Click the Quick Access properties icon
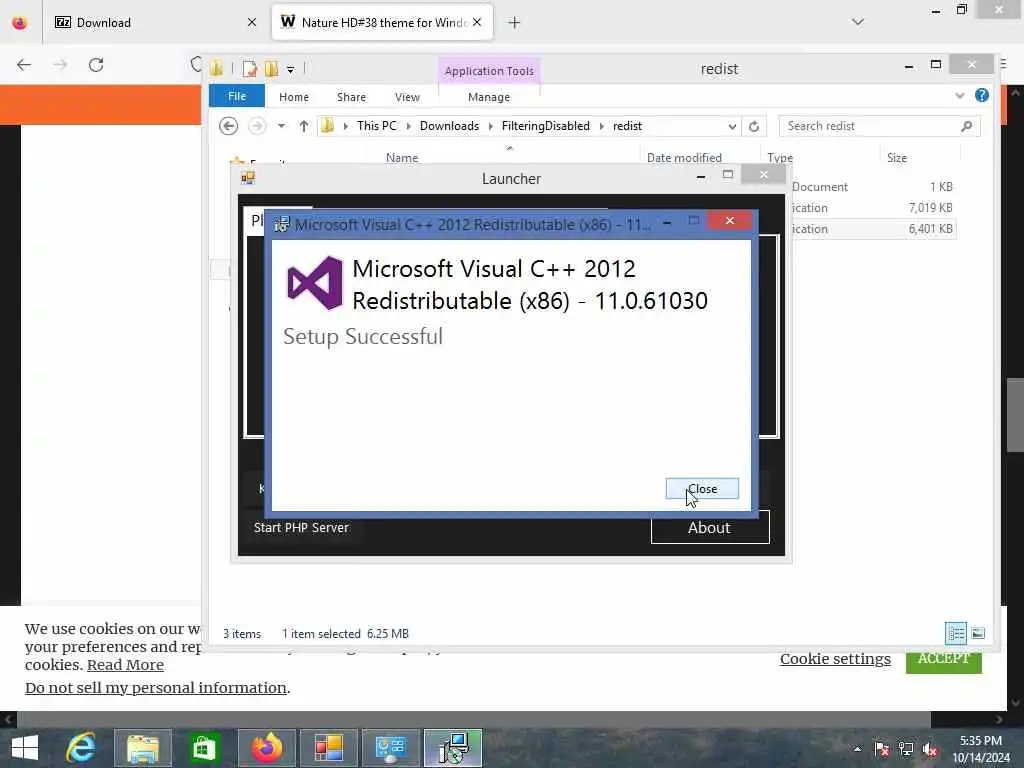 [249, 69]
